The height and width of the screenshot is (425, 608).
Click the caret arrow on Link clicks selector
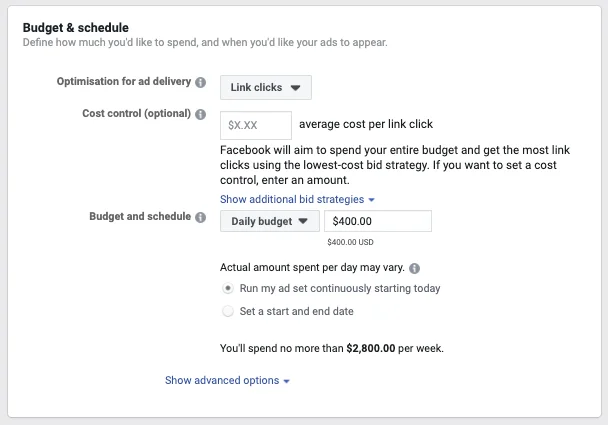pyautogui.click(x=295, y=88)
